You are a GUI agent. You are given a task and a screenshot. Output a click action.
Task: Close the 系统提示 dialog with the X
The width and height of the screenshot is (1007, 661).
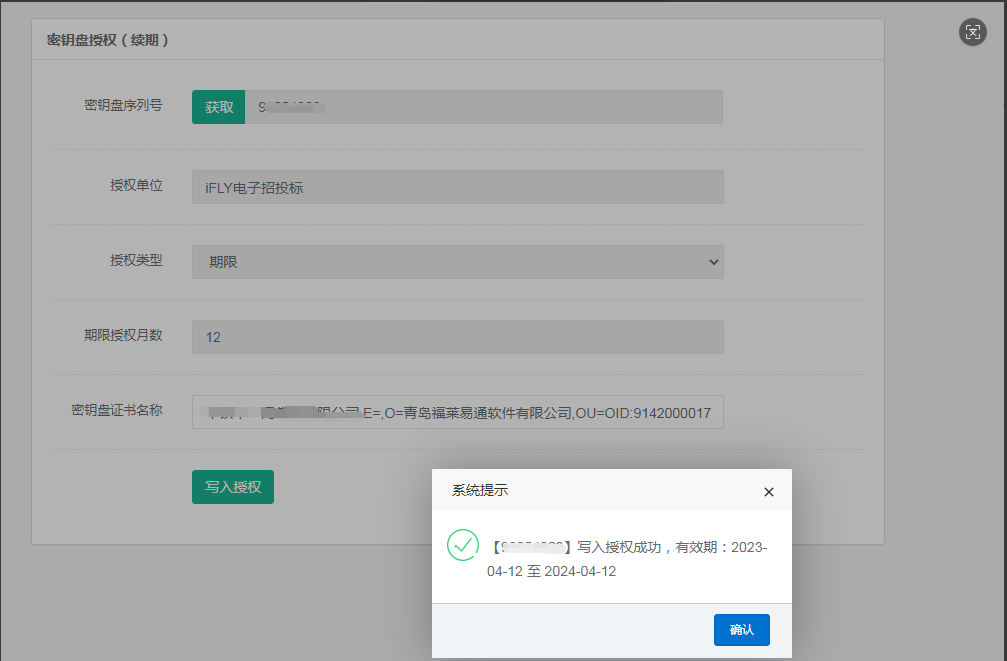[x=768, y=492]
